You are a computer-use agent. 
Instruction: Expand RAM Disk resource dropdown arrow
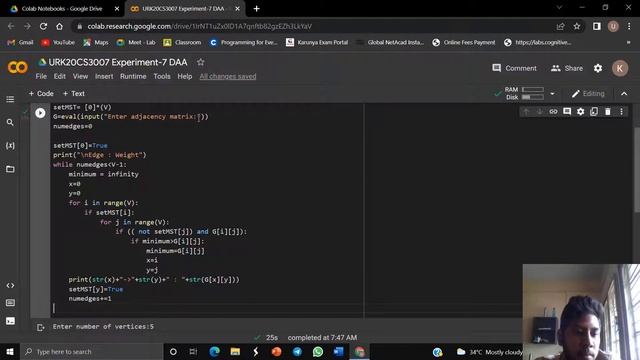552,93
